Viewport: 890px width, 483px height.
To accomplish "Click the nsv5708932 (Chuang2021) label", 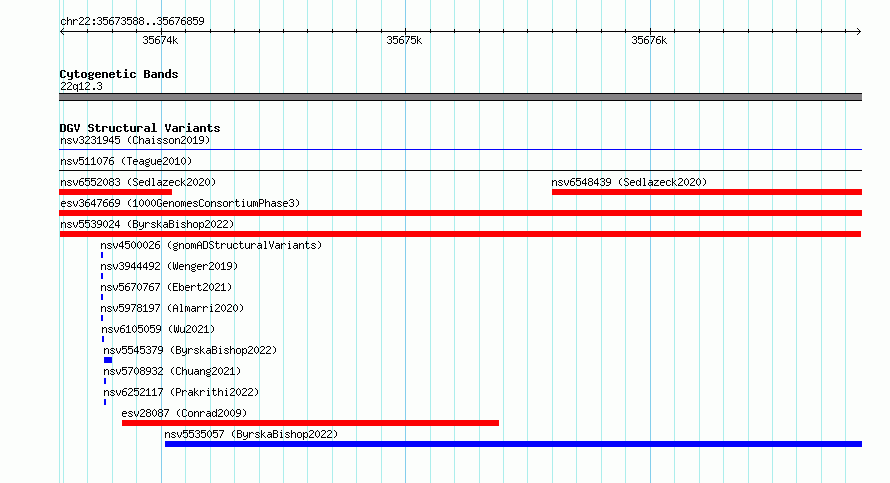I will pyautogui.click(x=172, y=371).
